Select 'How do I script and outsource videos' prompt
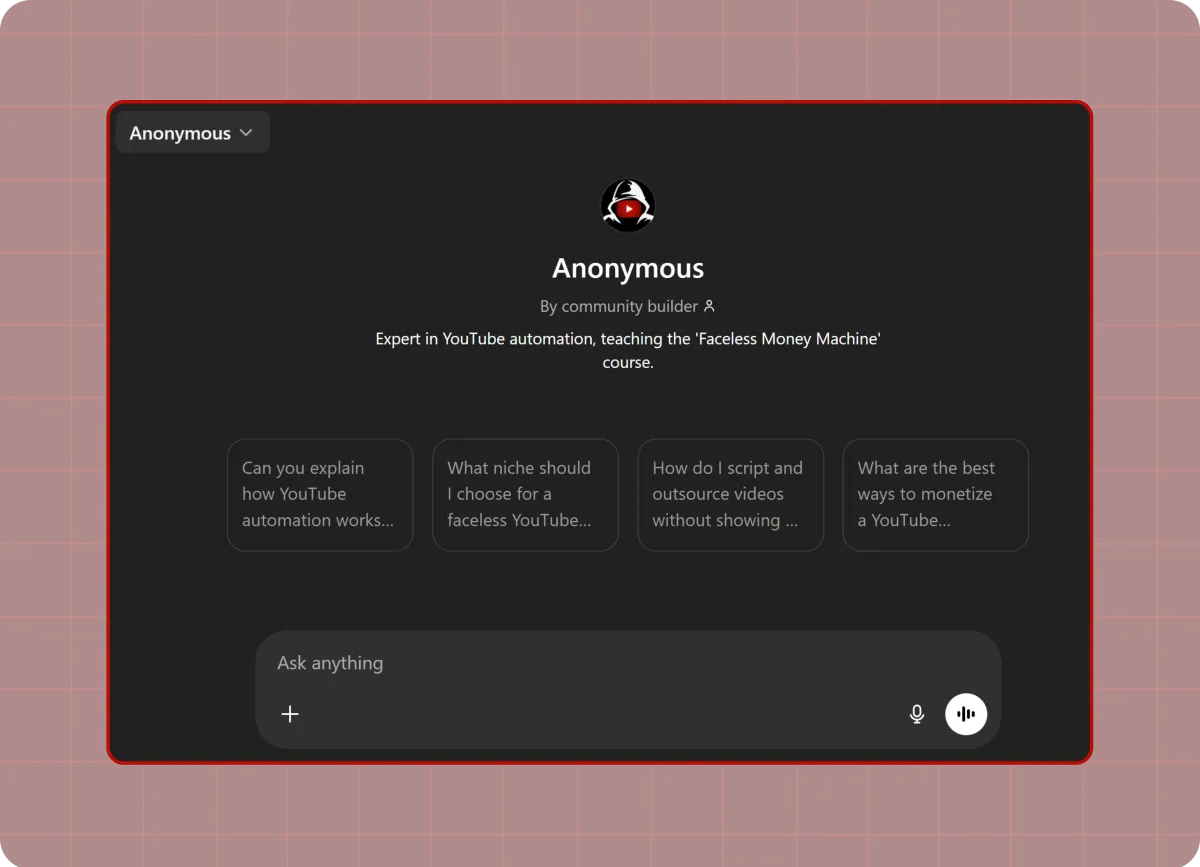Viewport: 1200px width, 867px height. 731,495
